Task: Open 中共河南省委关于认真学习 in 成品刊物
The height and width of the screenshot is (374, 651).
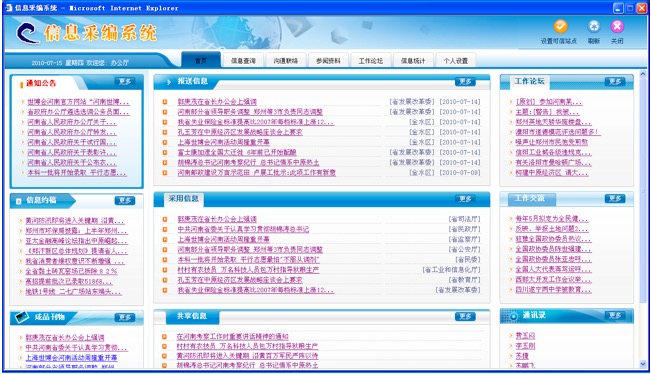Action: click(x=76, y=348)
